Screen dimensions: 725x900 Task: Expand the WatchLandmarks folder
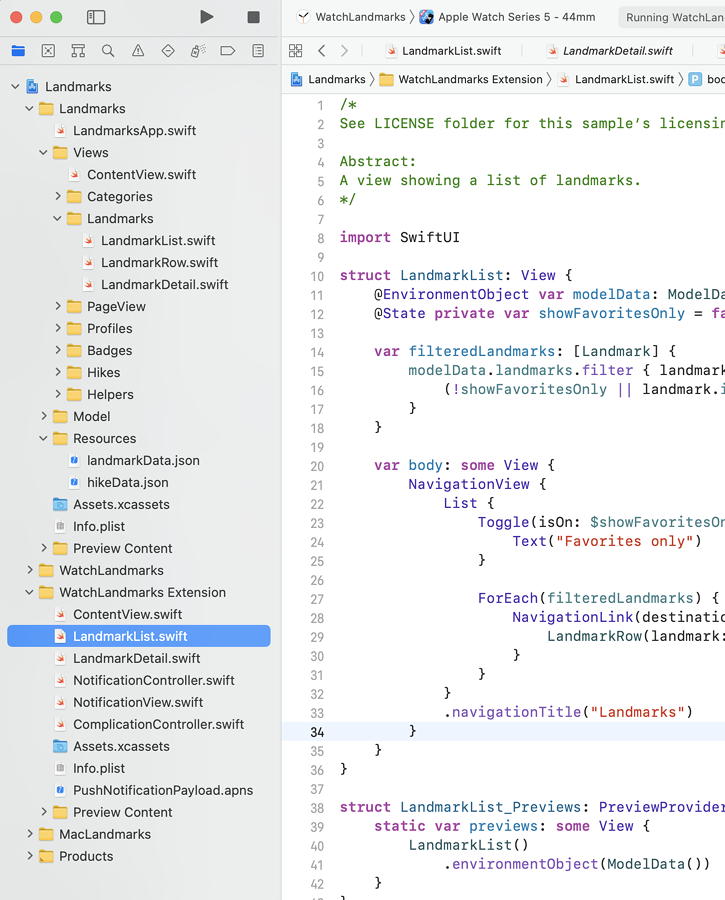coord(30,570)
